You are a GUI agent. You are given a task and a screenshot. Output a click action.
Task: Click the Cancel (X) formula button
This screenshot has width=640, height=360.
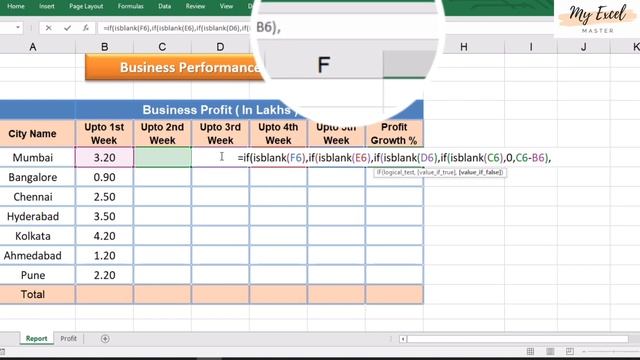tap(49, 28)
